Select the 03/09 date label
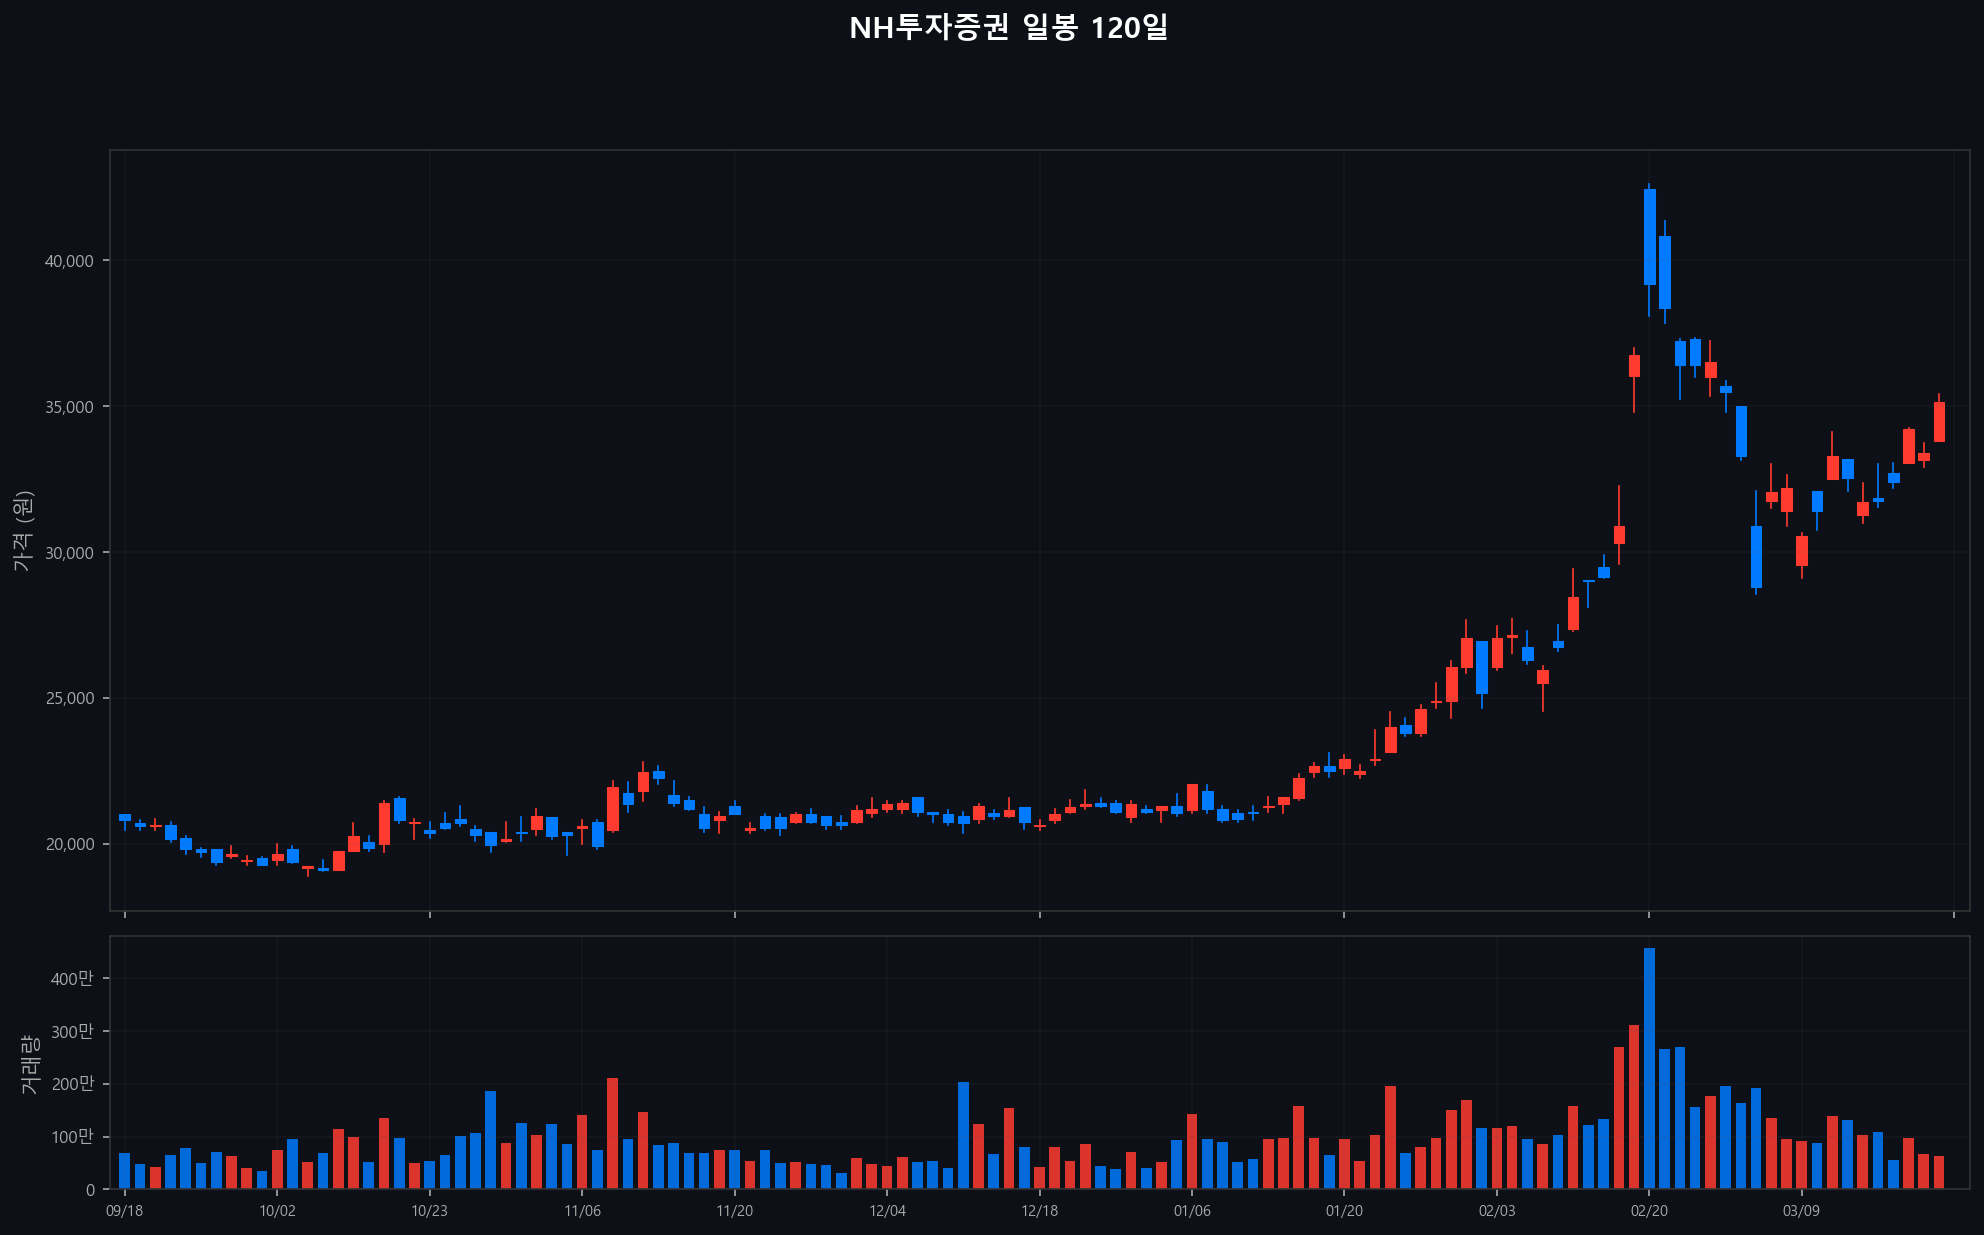Image resolution: width=1984 pixels, height=1235 pixels. (1801, 1211)
